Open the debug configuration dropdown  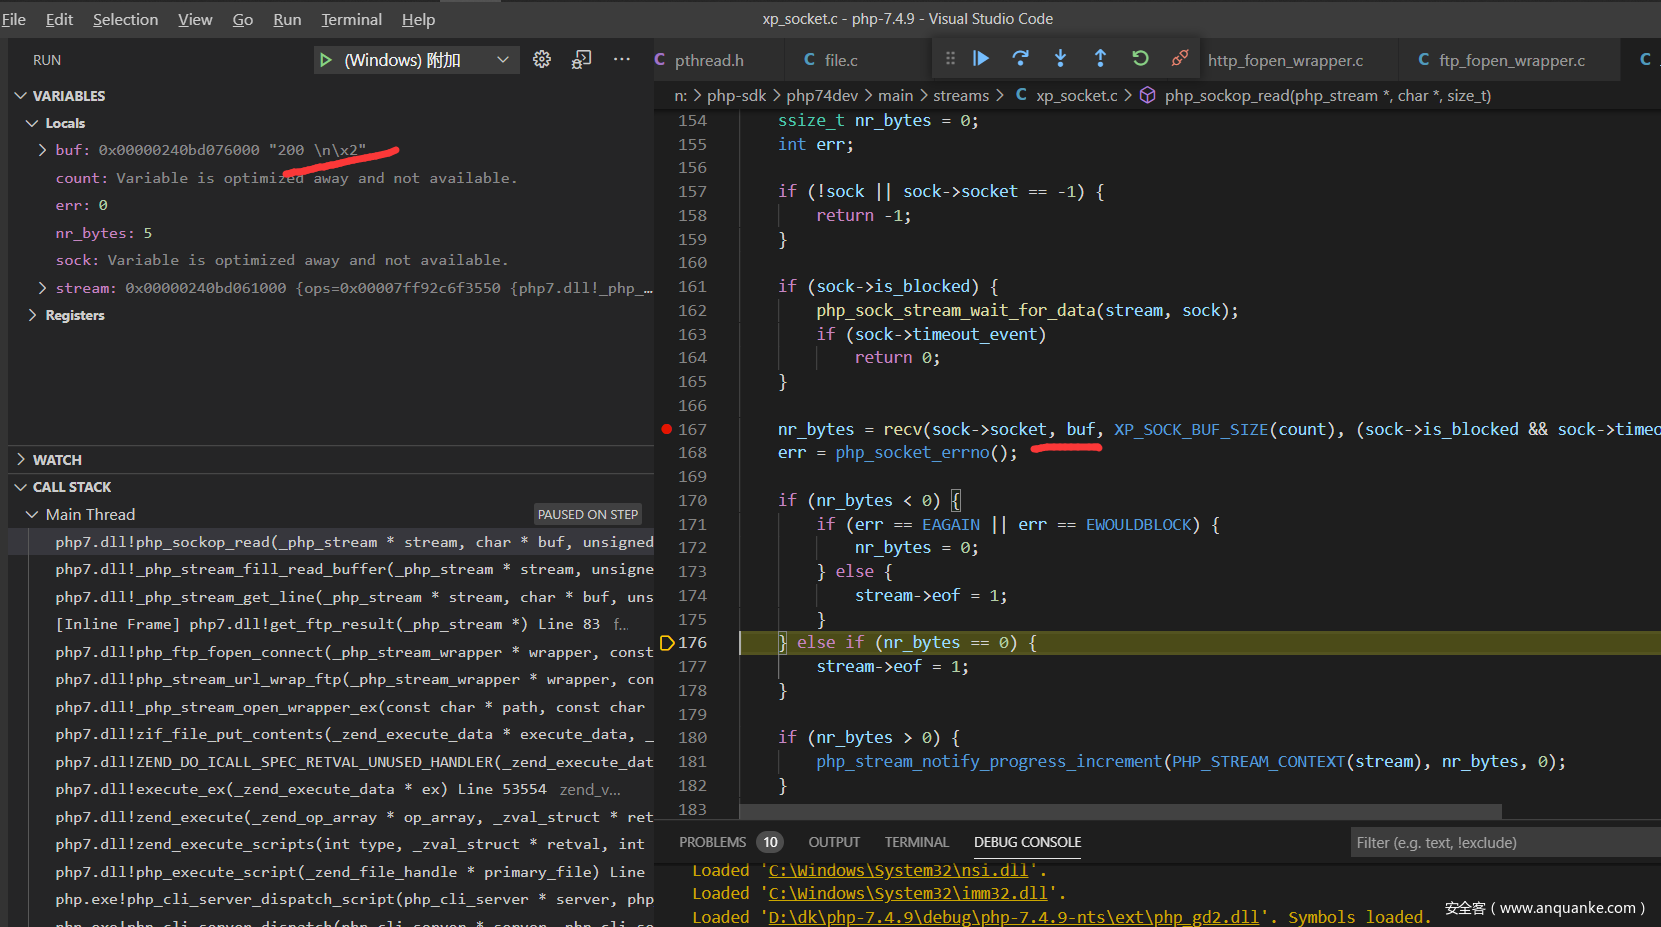[502, 60]
